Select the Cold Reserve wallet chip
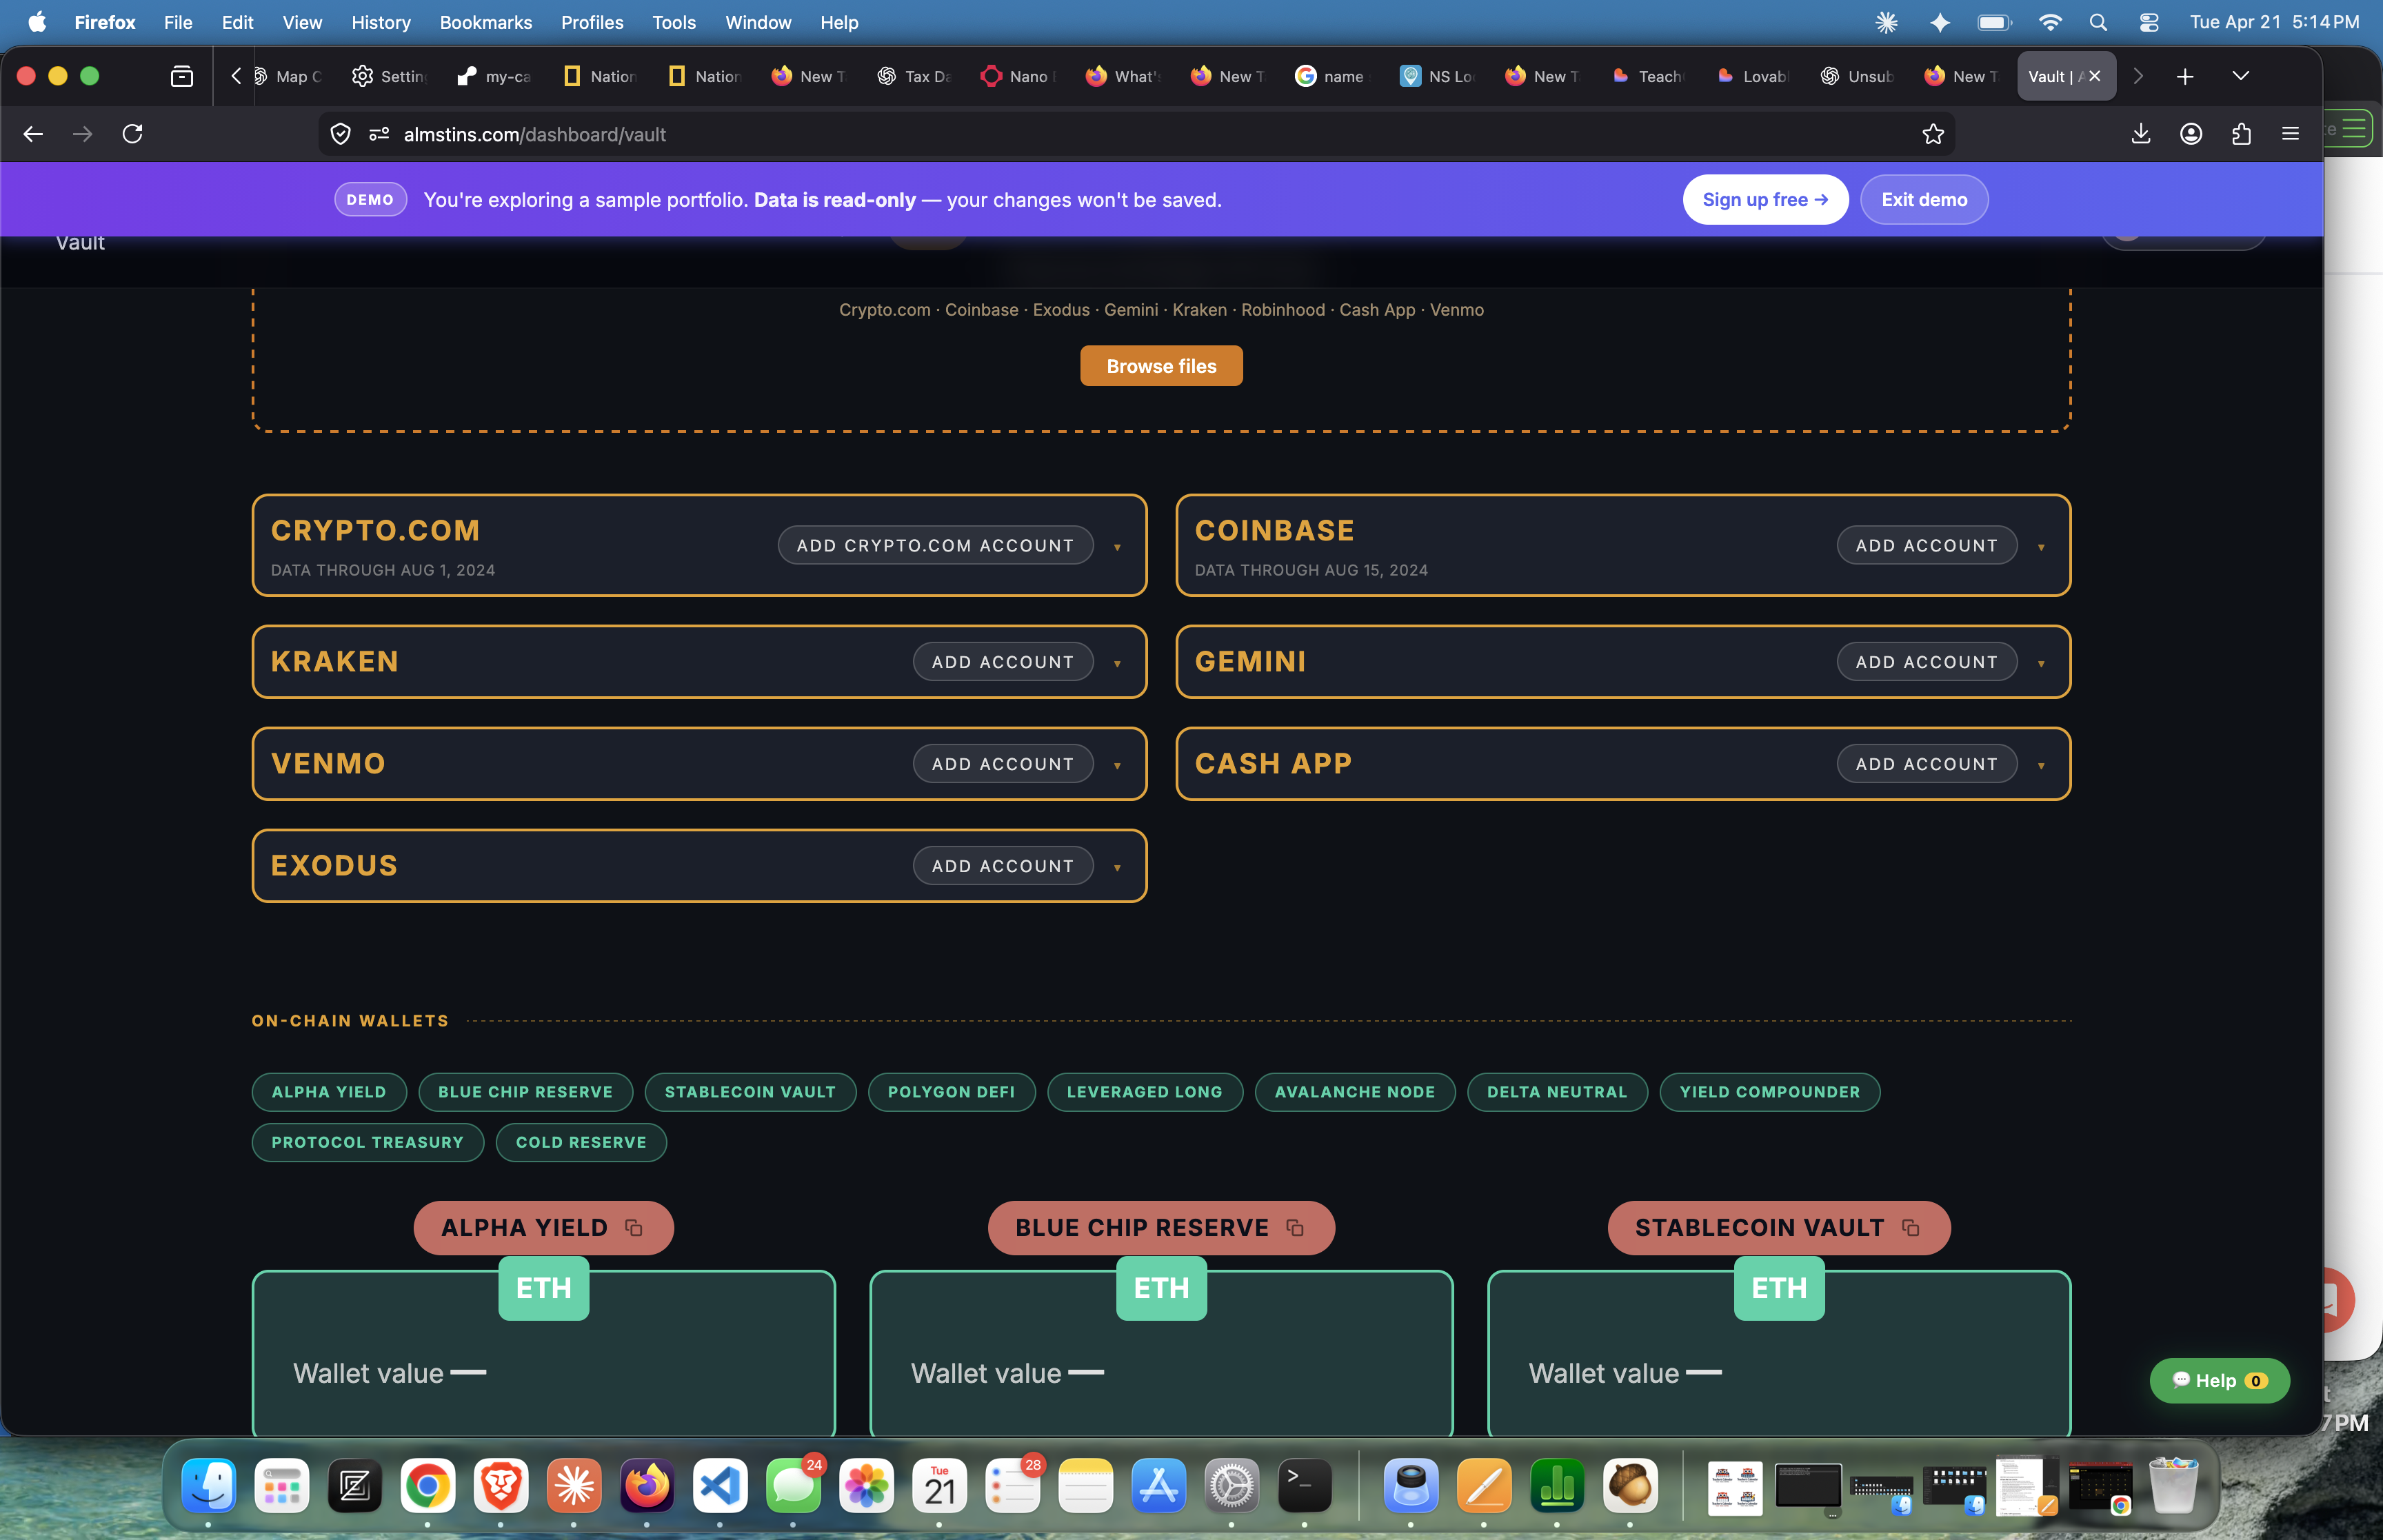The image size is (2383, 1540). pos(581,1142)
